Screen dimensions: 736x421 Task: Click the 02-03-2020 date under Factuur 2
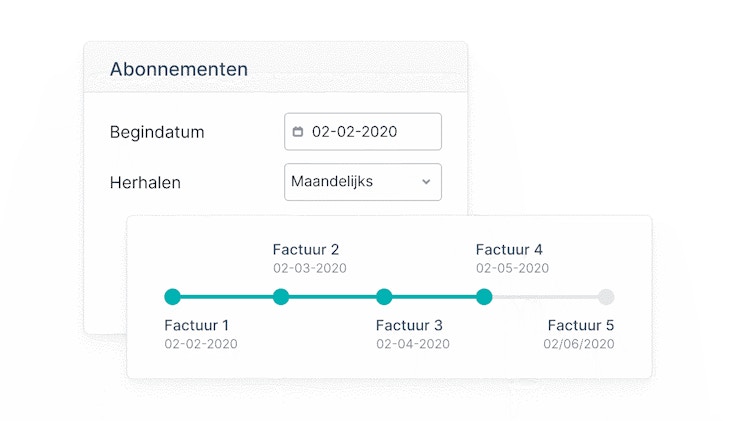pos(310,268)
